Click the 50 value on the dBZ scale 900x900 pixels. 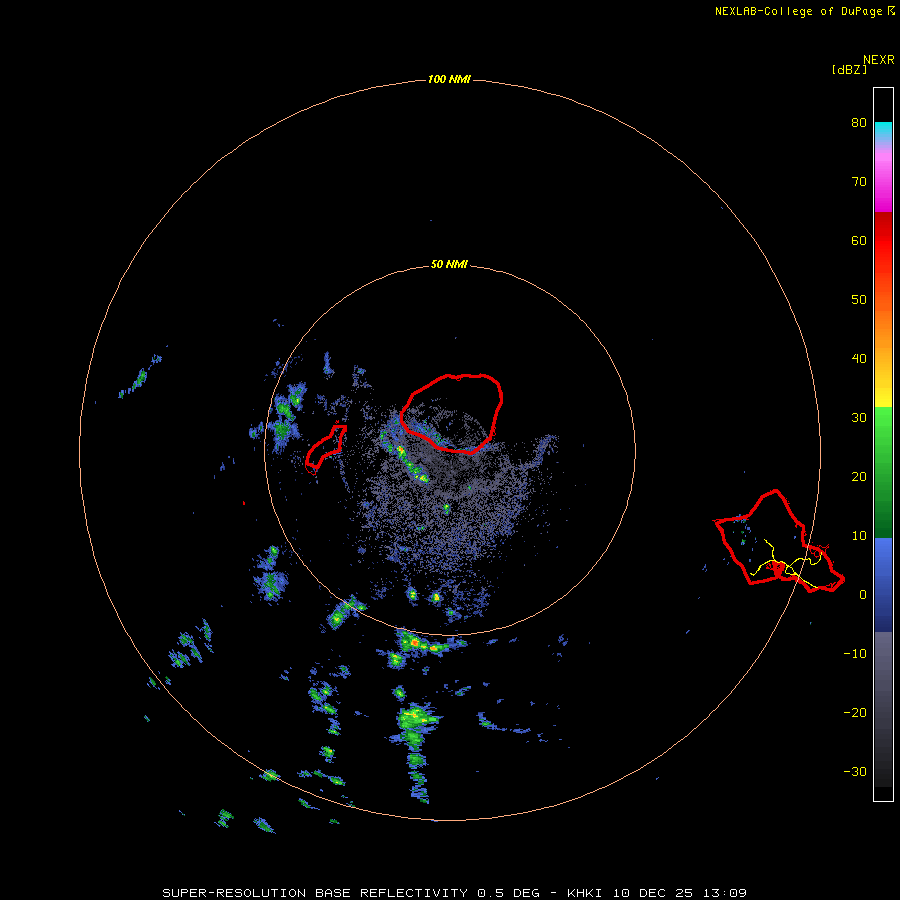(859, 300)
